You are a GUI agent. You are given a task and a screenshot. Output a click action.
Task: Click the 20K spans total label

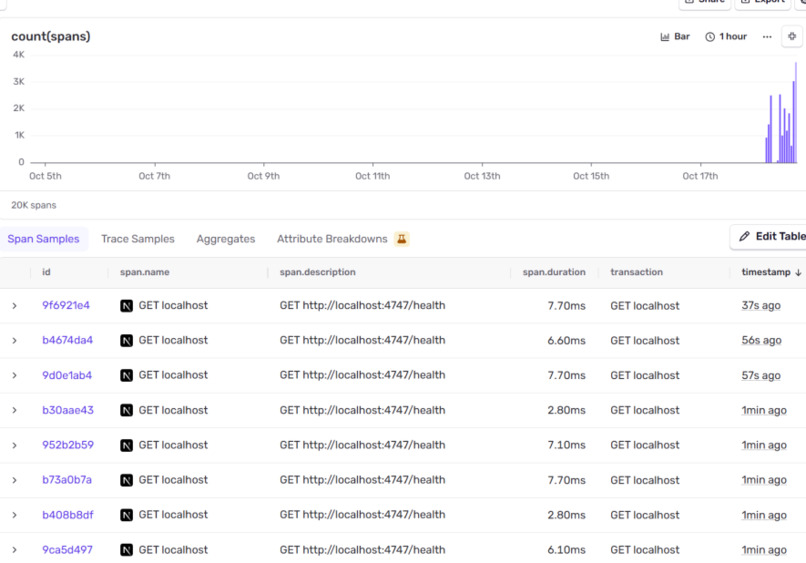[34, 205]
